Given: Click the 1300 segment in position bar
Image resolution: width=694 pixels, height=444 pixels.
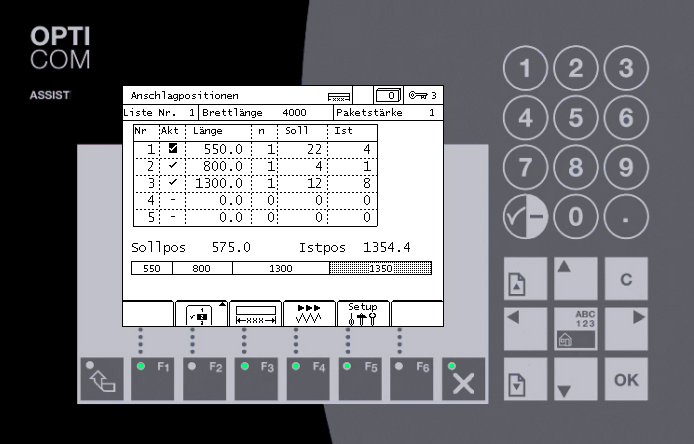Looking at the screenshot, I should [281, 268].
